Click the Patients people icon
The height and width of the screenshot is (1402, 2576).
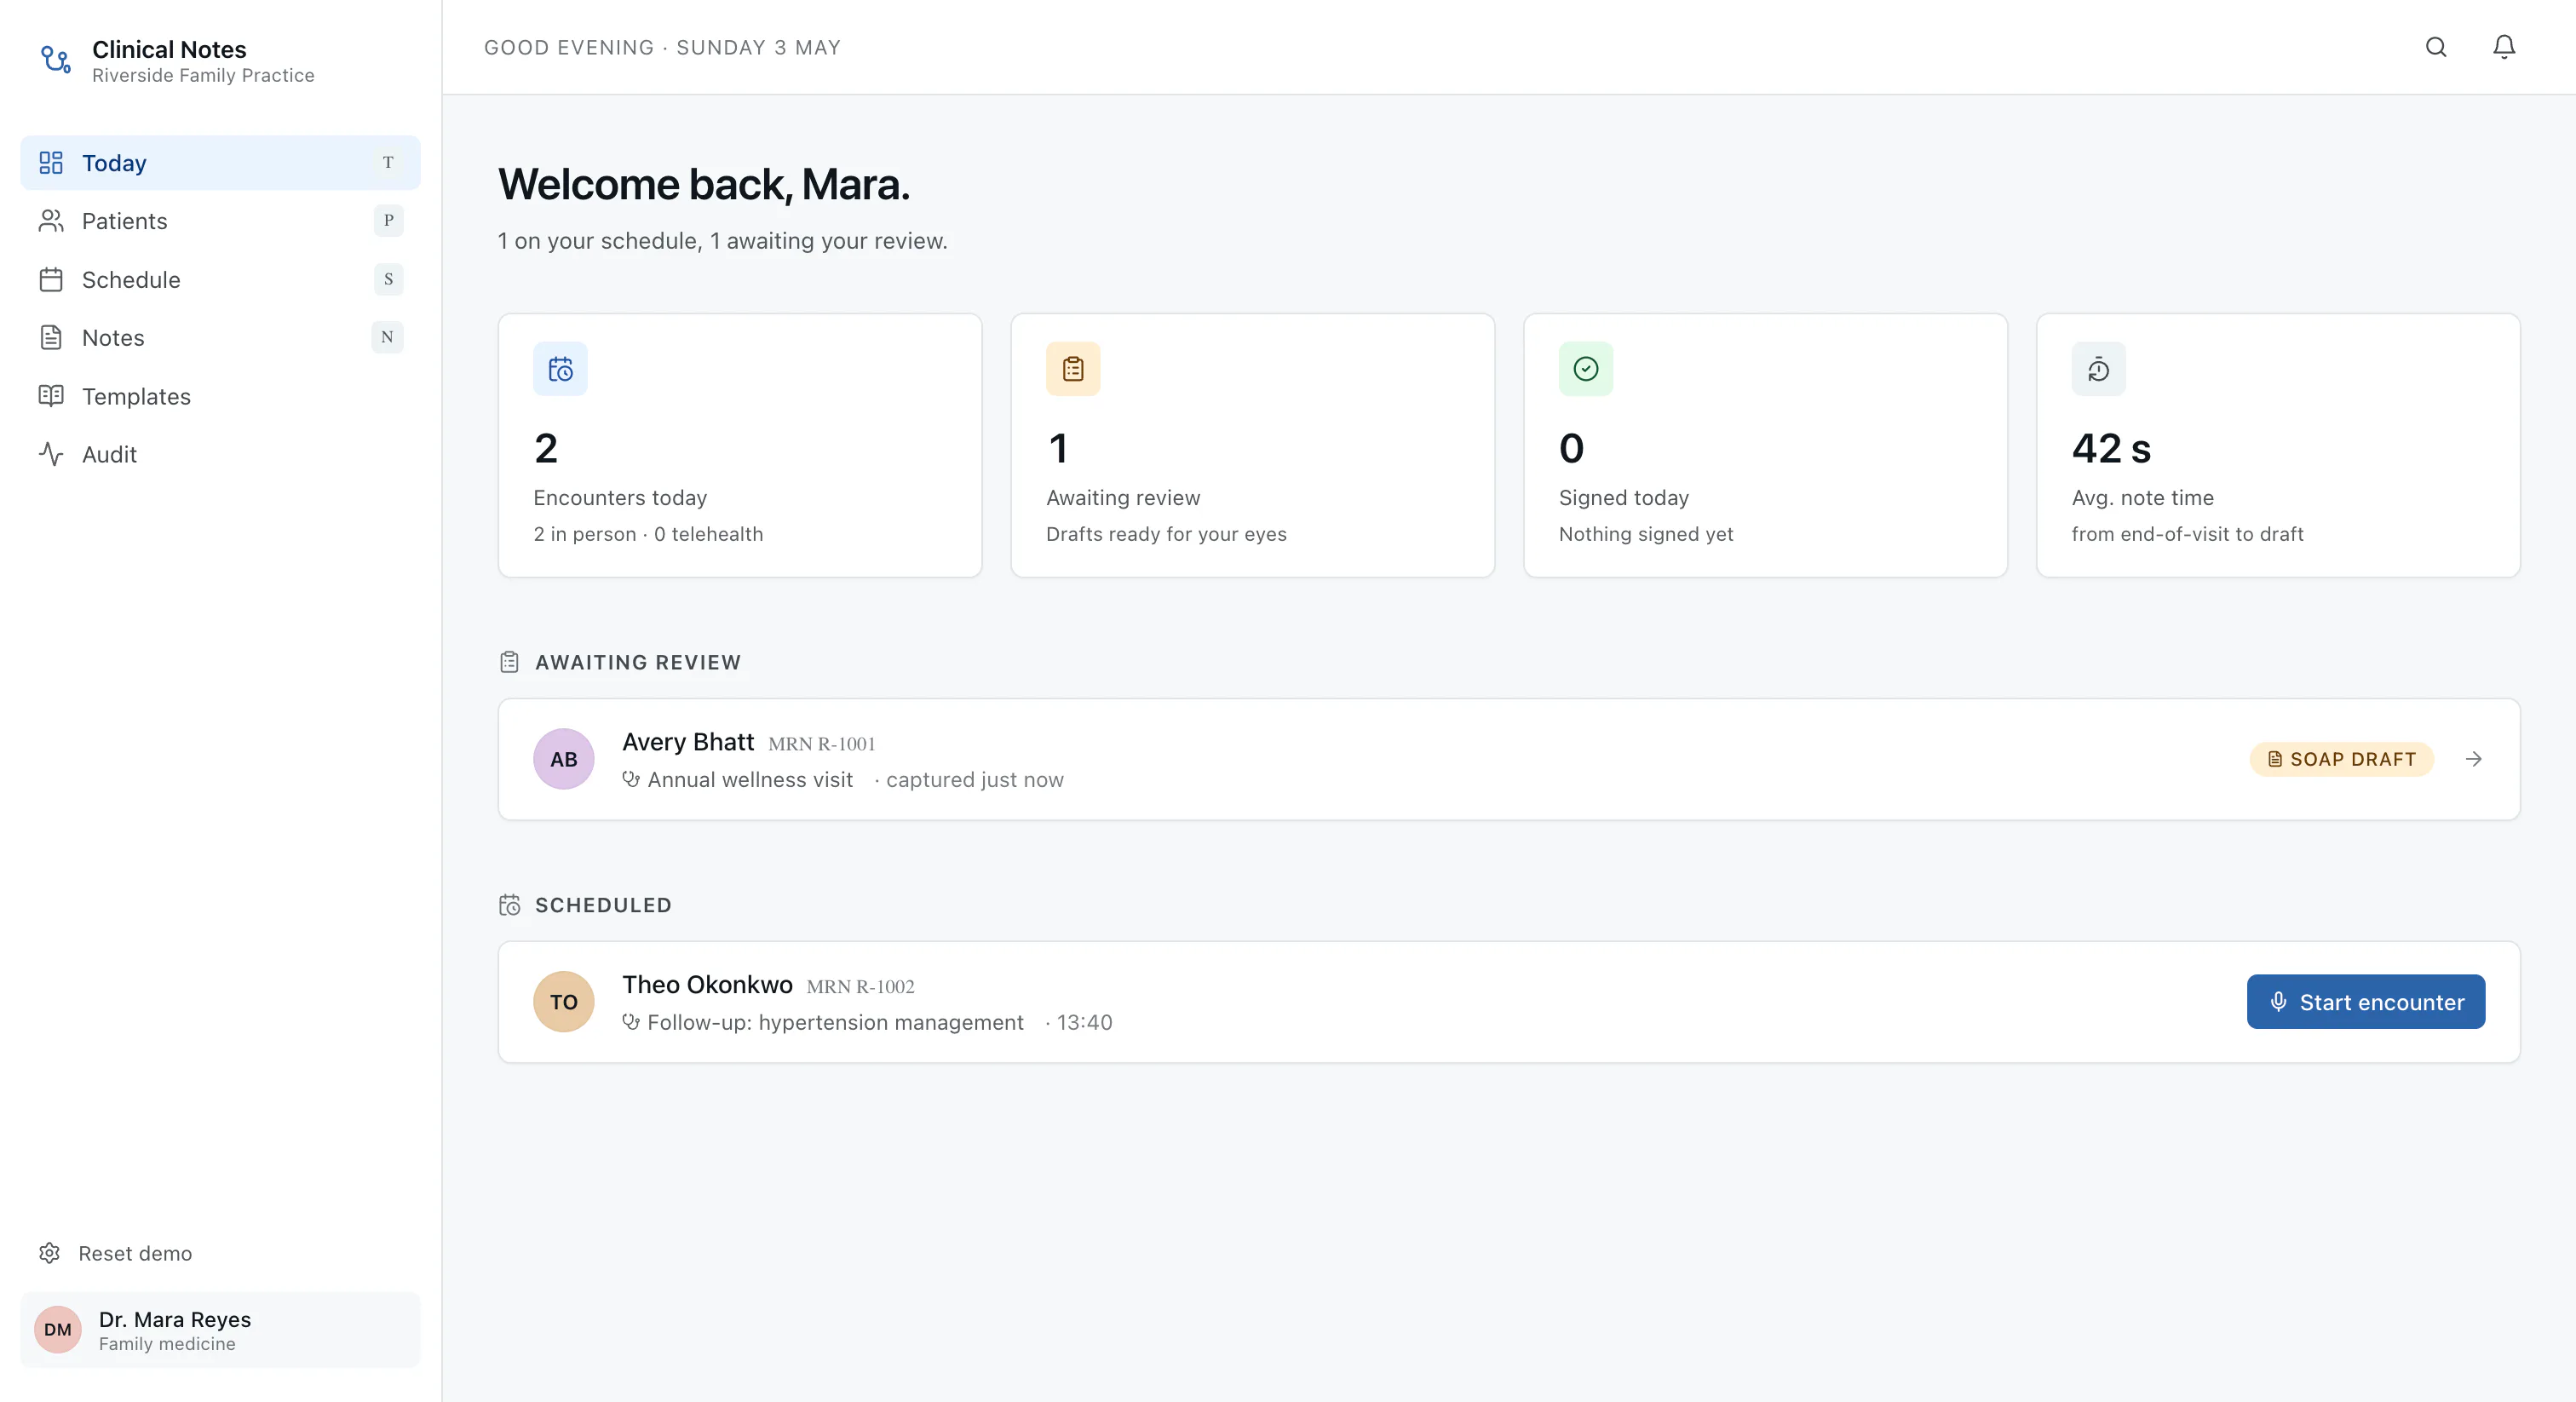51,221
